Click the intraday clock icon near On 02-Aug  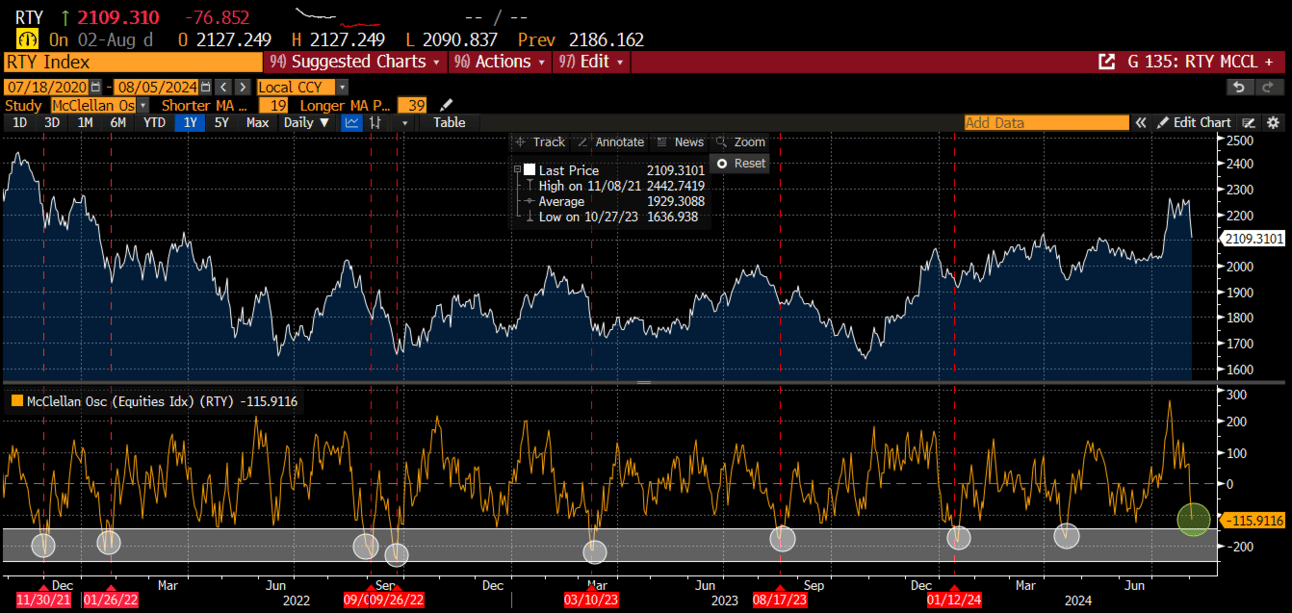28,40
